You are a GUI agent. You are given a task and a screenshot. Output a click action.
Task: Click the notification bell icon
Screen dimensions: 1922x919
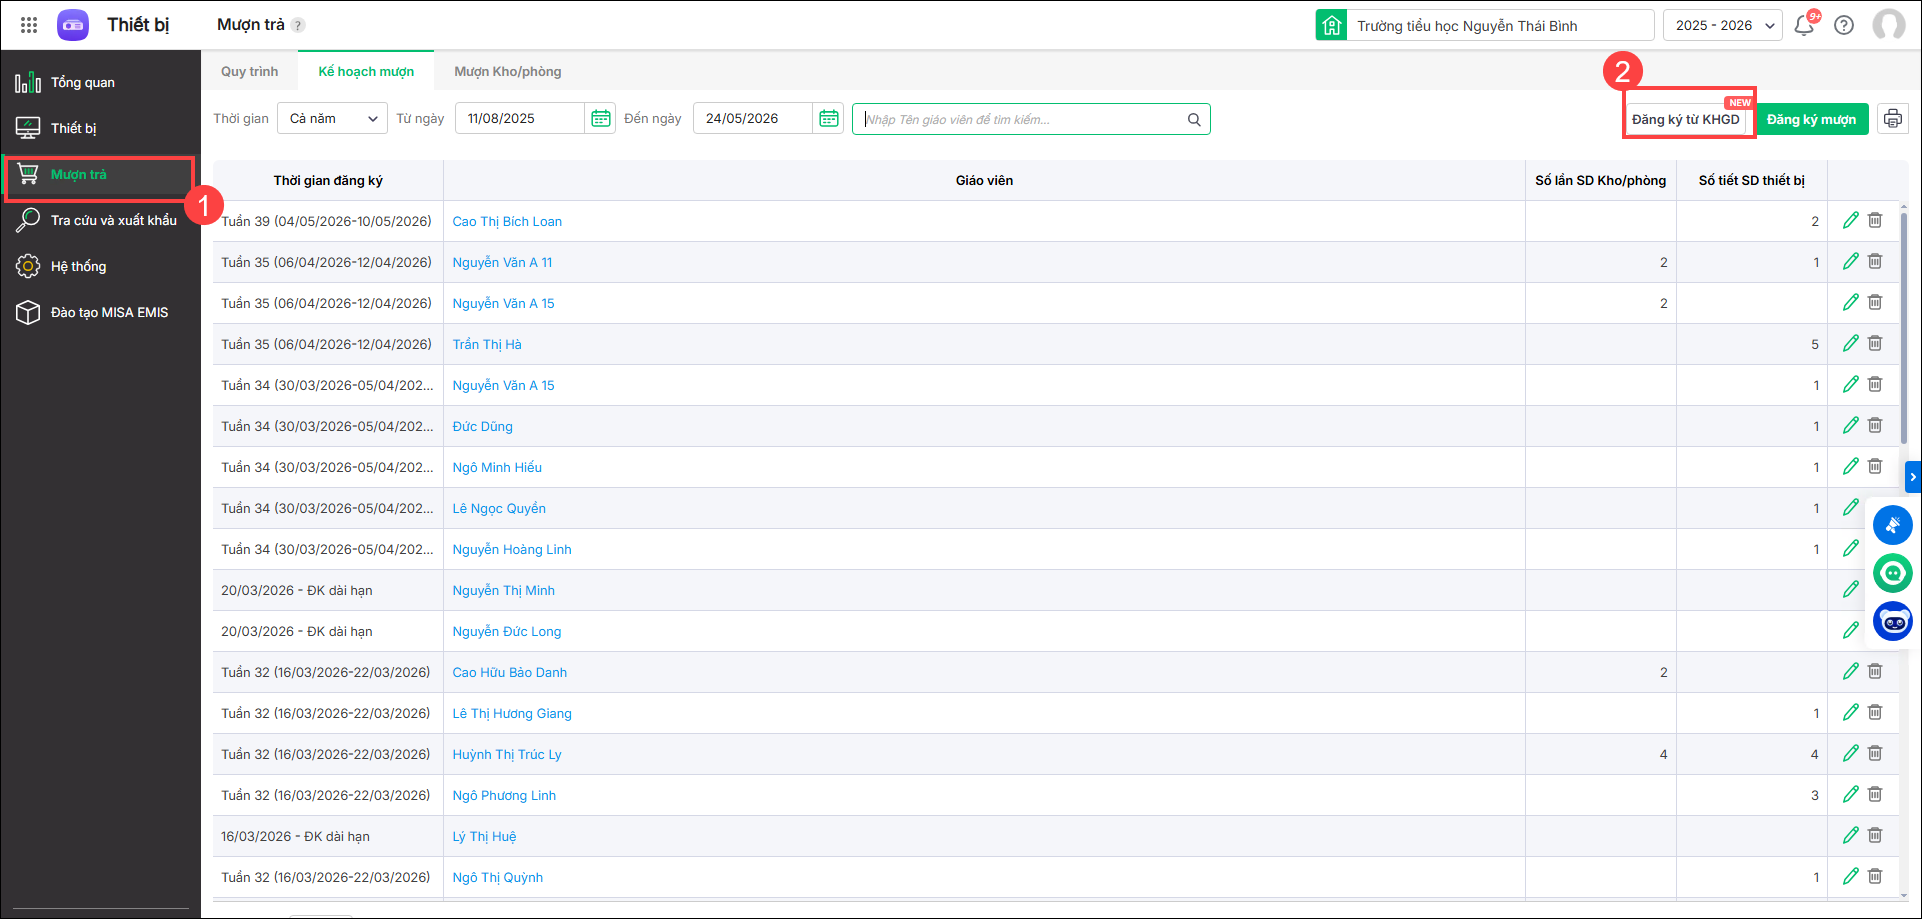point(1804,26)
